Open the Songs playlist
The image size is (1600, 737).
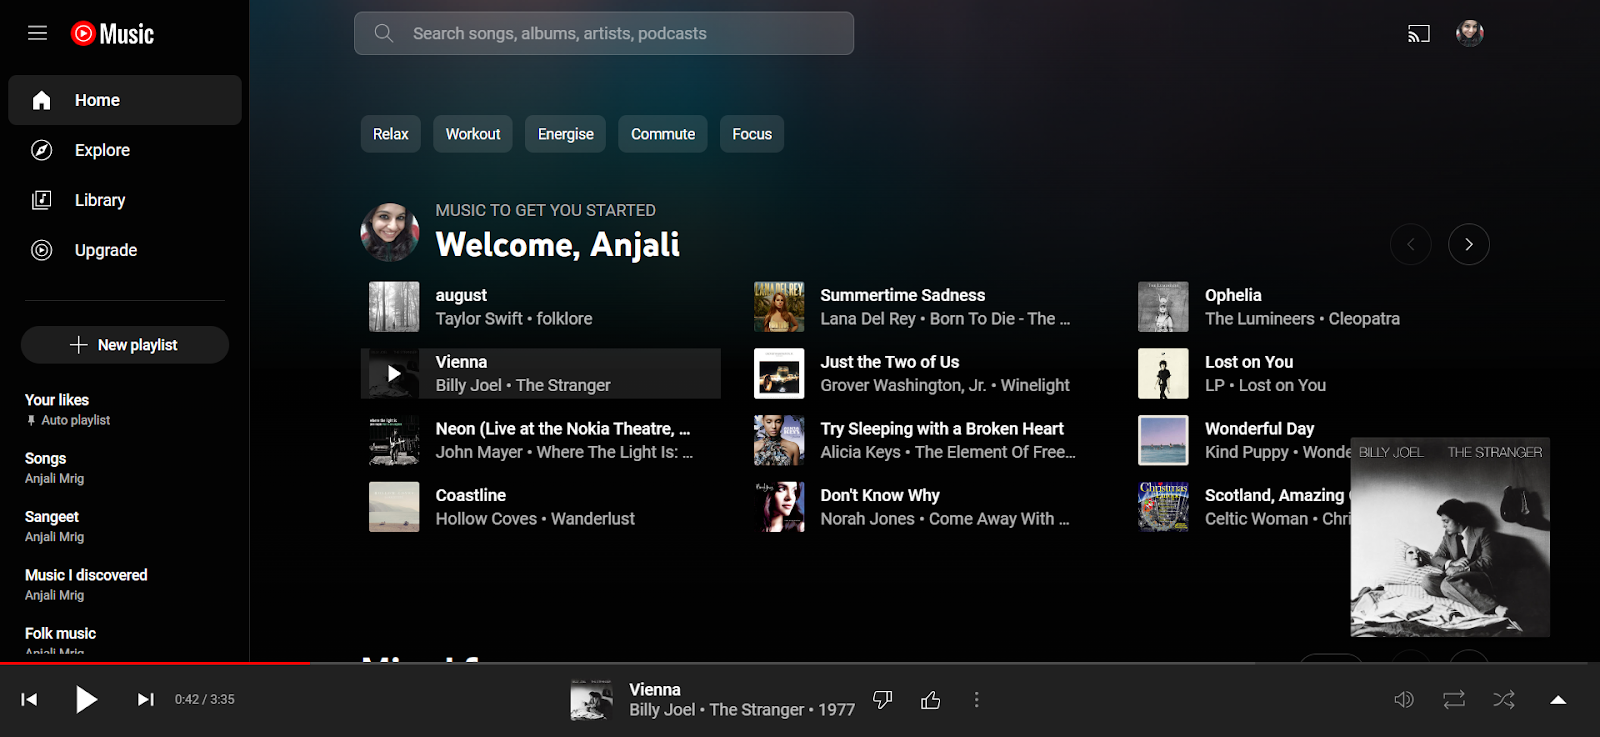[124, 468]
